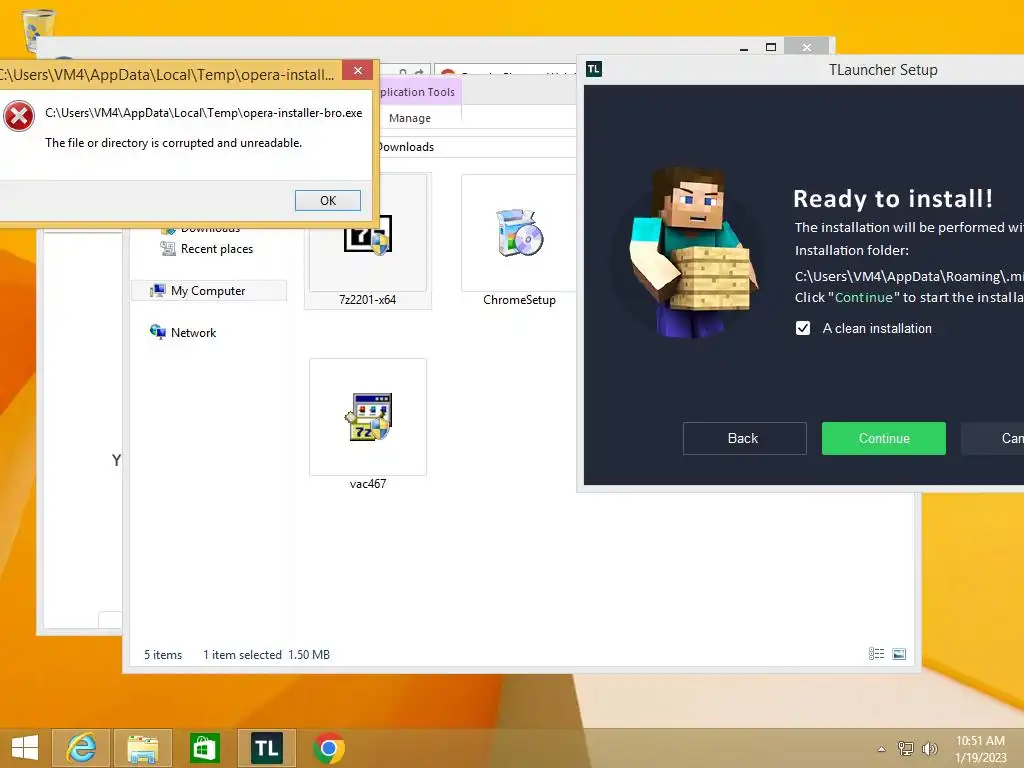Click the ChromeSetup file name label
The width and height of the screenshot is (1024, 768).
pos(519,300)
